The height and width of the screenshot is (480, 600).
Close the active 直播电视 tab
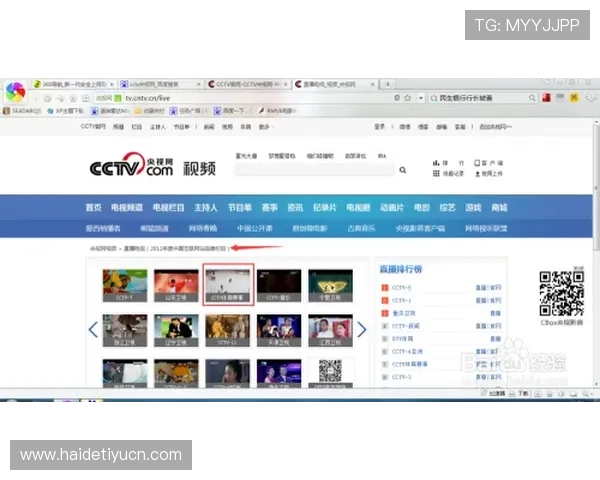click(x=372, y=84)
